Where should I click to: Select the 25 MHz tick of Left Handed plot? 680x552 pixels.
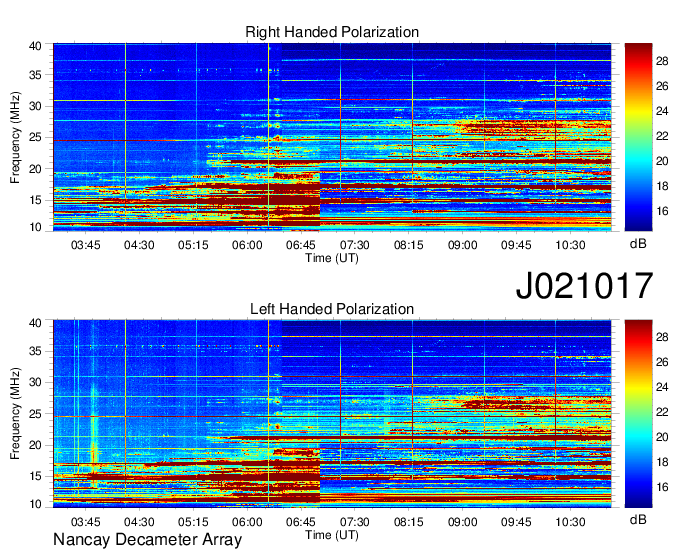[x=35, y=414]
